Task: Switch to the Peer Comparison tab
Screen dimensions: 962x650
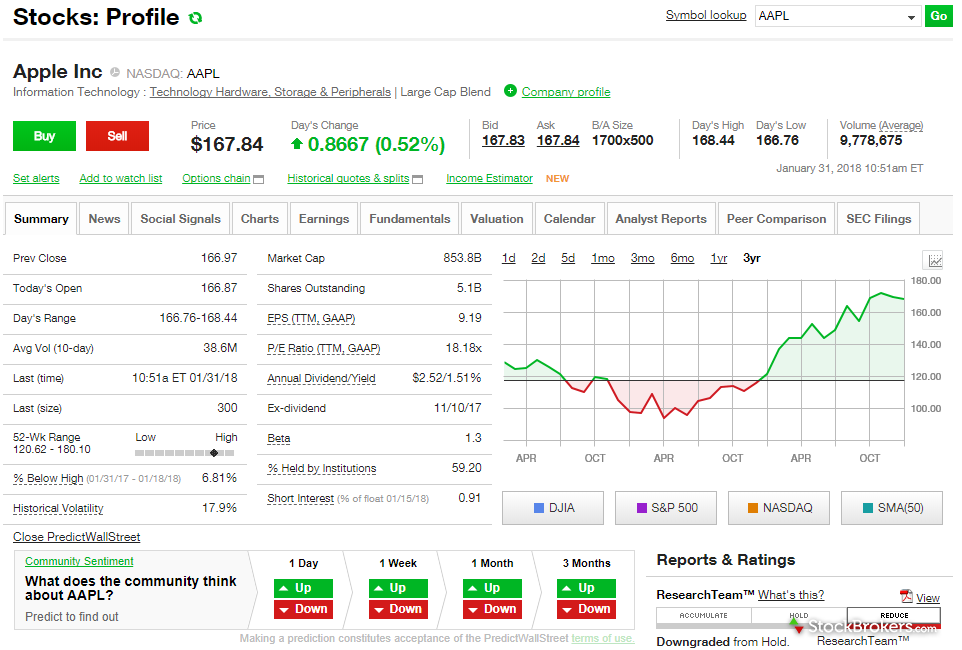Action: (776, 219)
